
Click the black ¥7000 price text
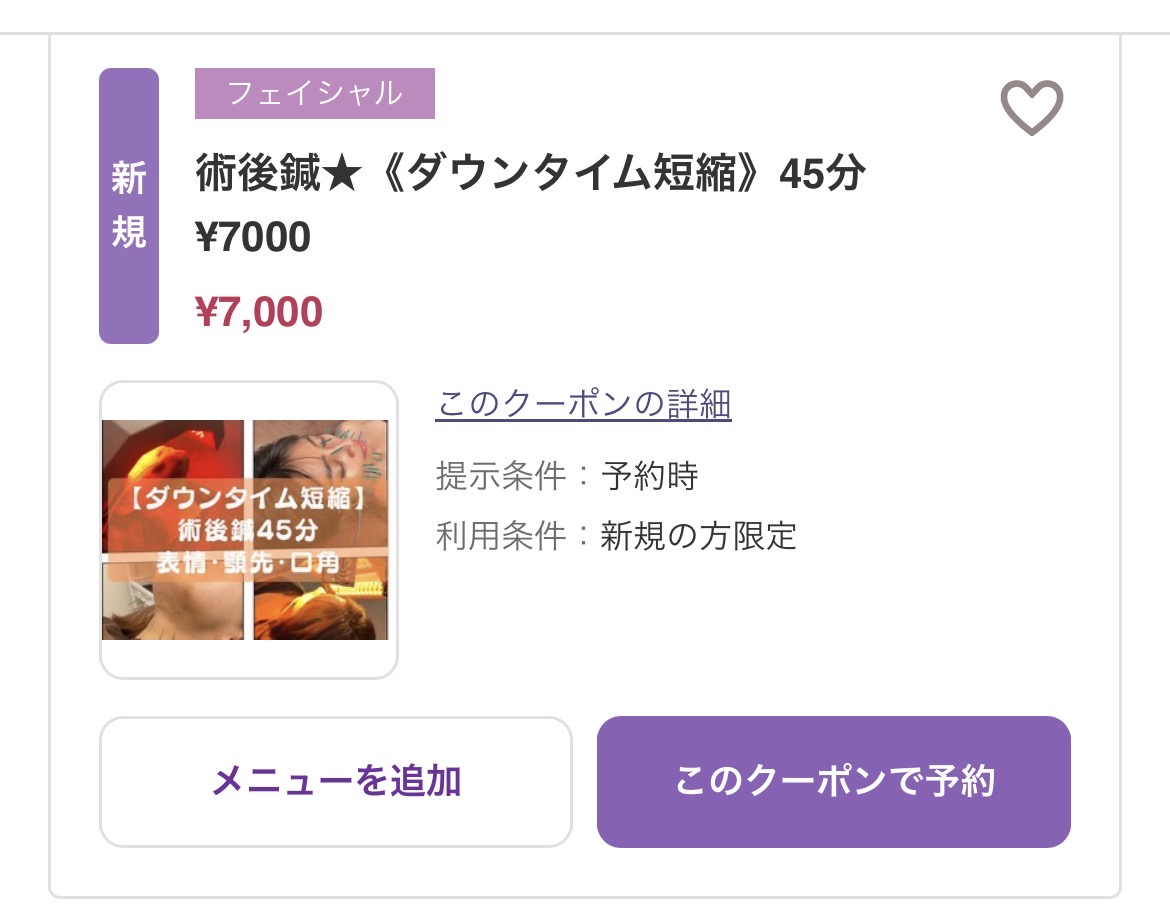[x=254, y=238]
